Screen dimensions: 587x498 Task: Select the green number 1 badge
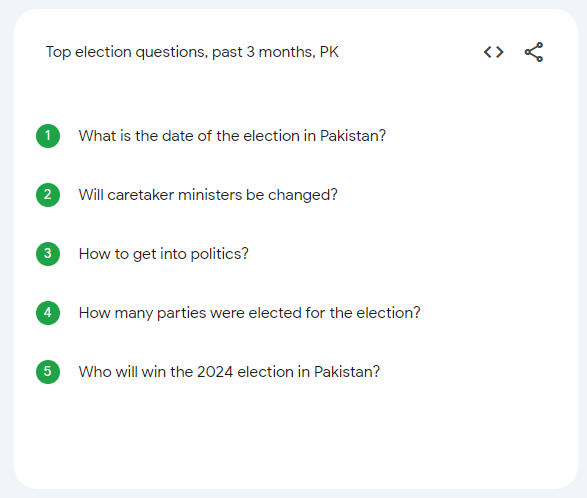[x=48, y=136]
